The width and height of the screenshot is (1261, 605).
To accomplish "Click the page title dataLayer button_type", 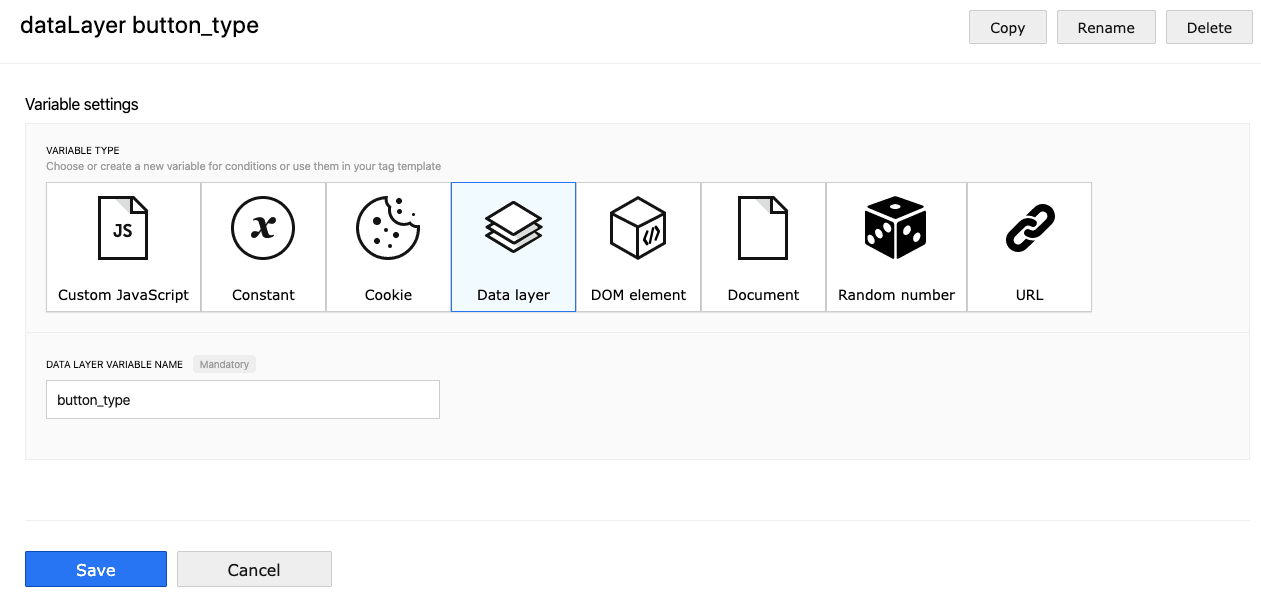I will tap(139, 26).
